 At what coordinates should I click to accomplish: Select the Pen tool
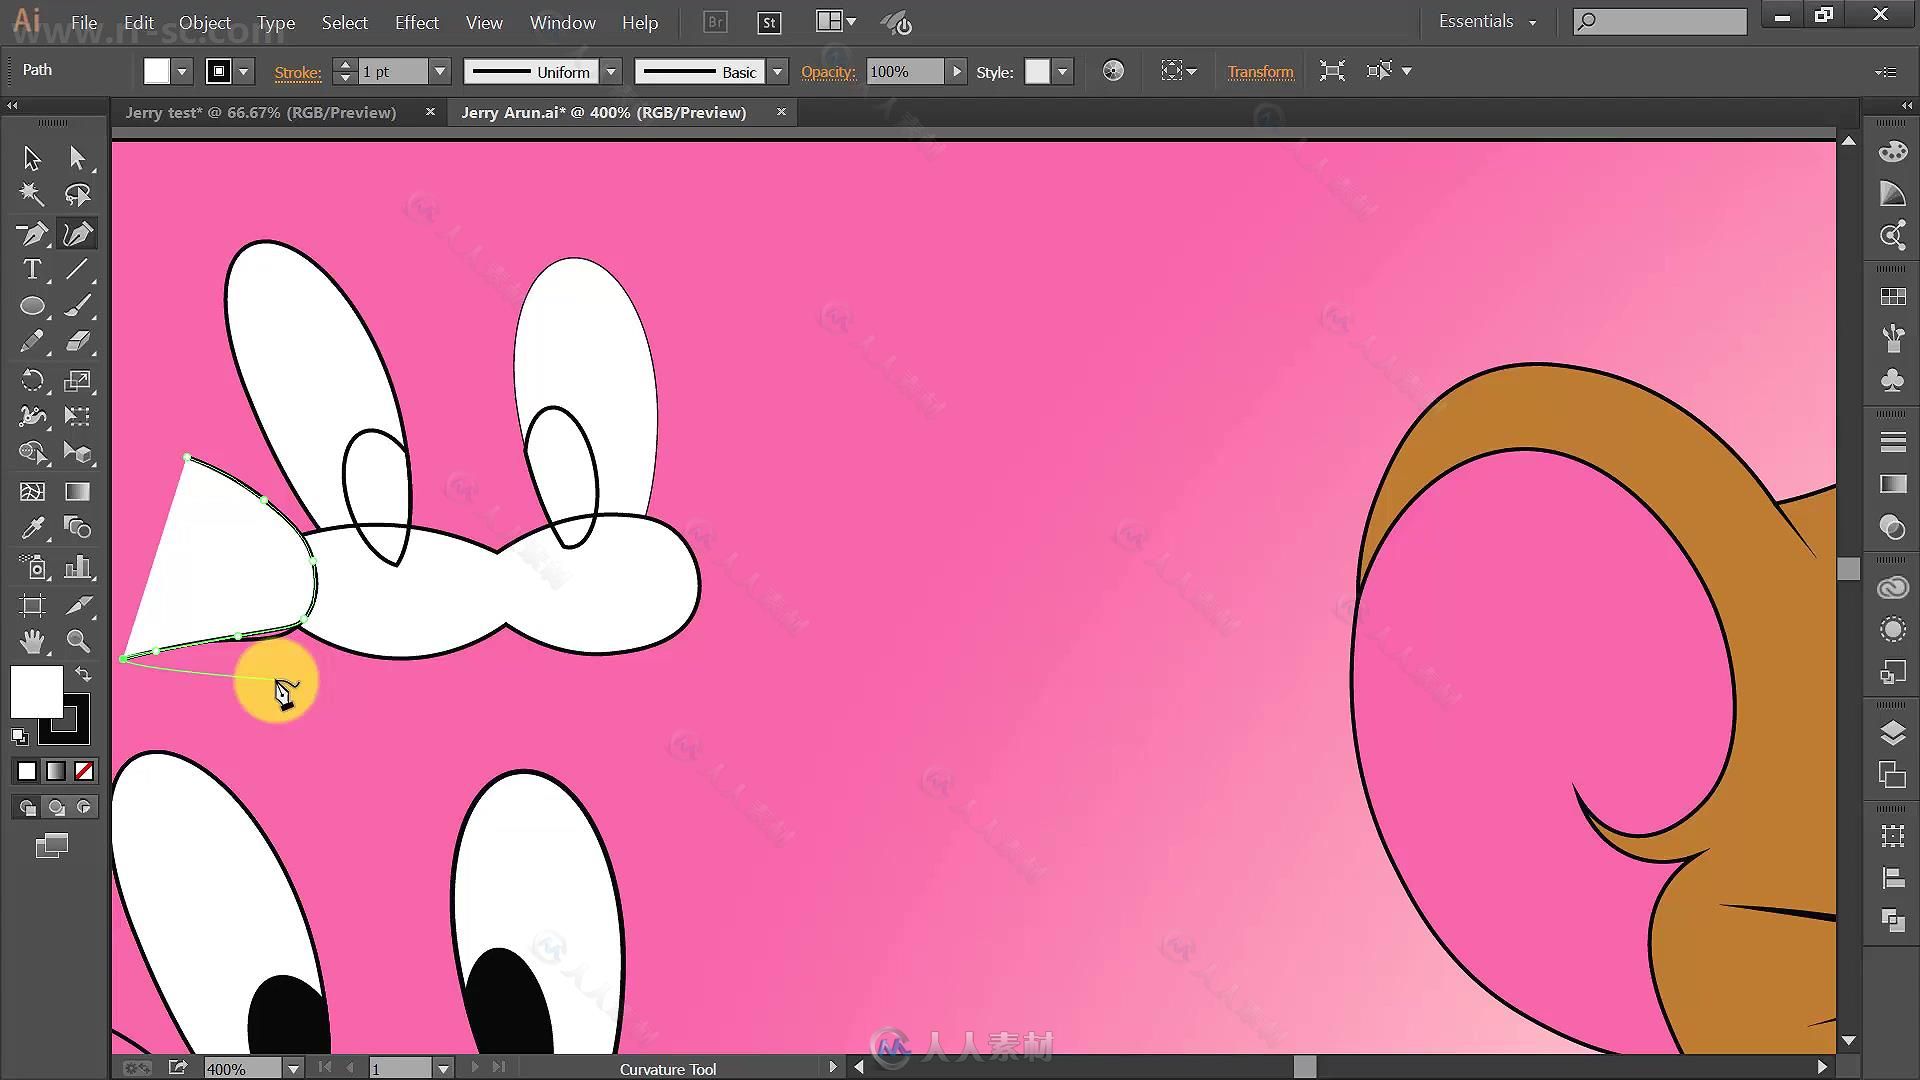coord(31,233)
